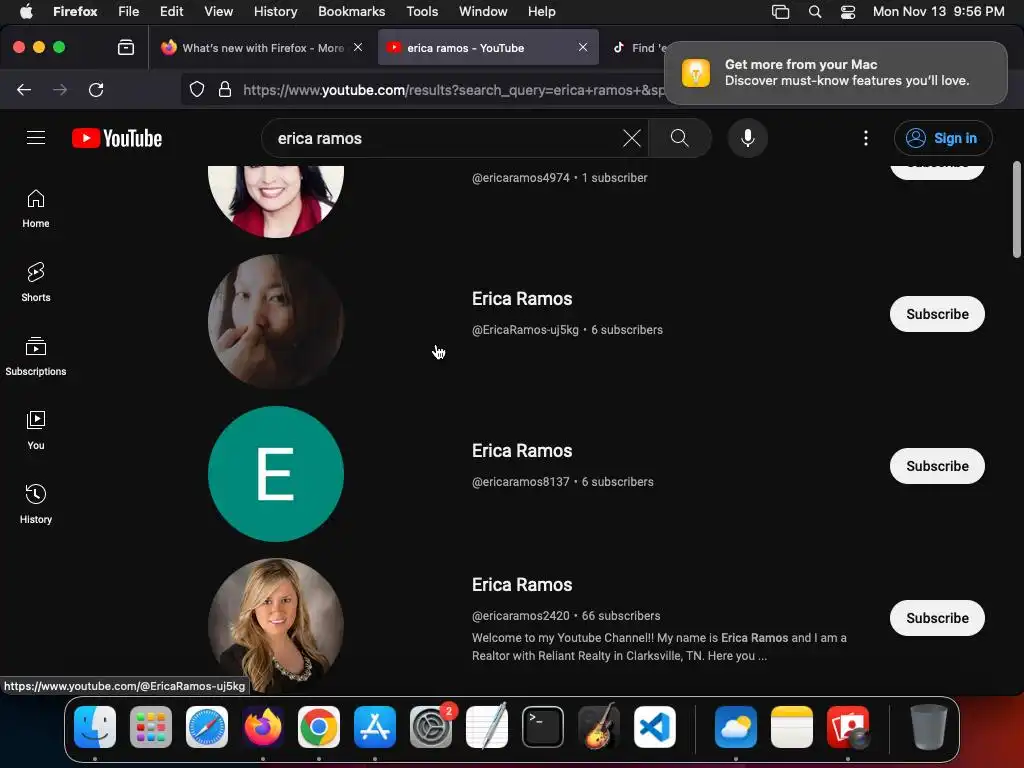This screenshot has height=768, width=1024.
Task: Open GarageBand from the Dock
Action: click(598, 725)
